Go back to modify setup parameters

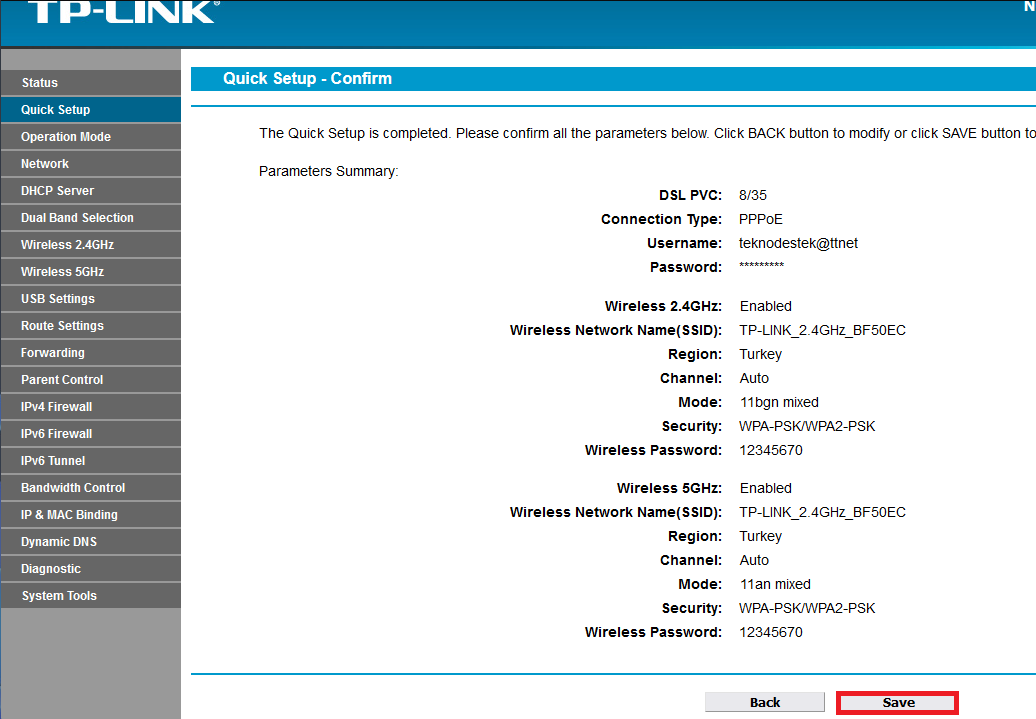click(x=764, y=701)
